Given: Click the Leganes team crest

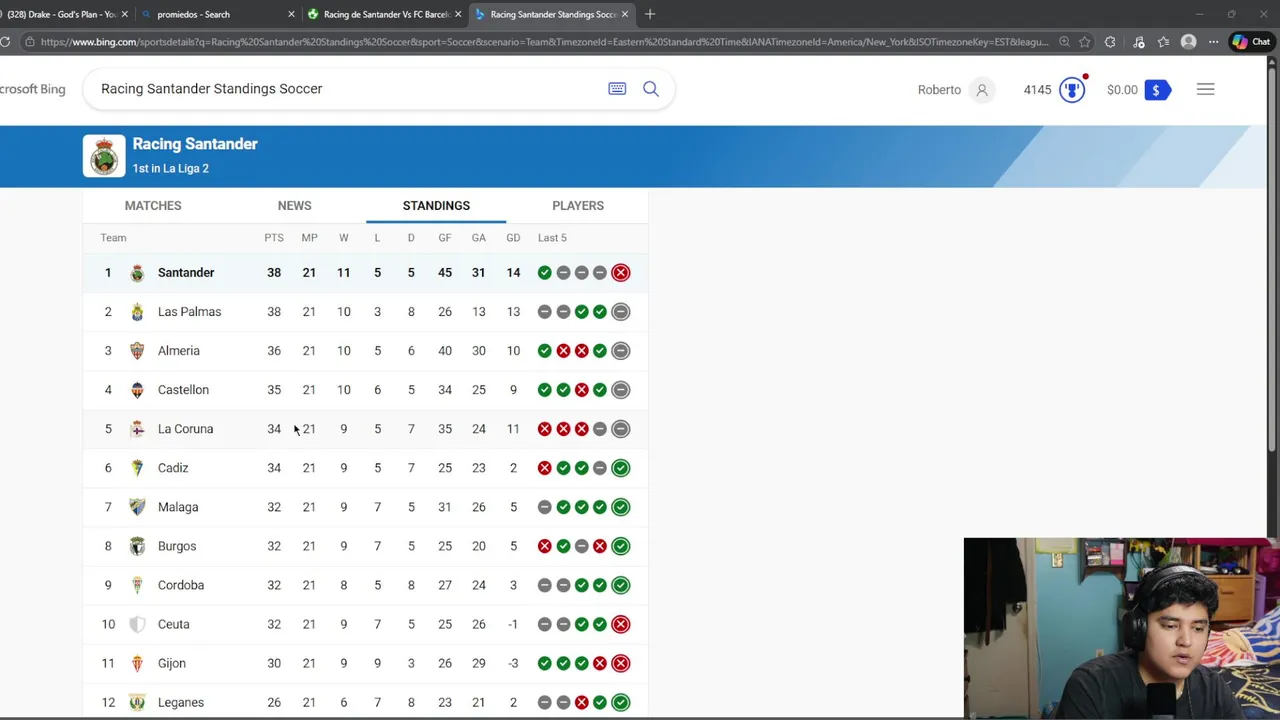Looking at the screenshot, I should 137,702.
